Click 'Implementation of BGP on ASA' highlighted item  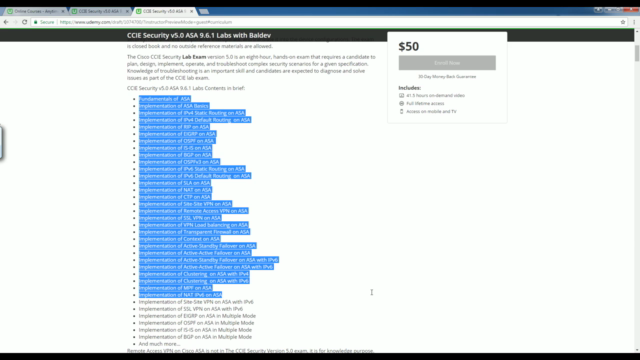click(175, 155)
